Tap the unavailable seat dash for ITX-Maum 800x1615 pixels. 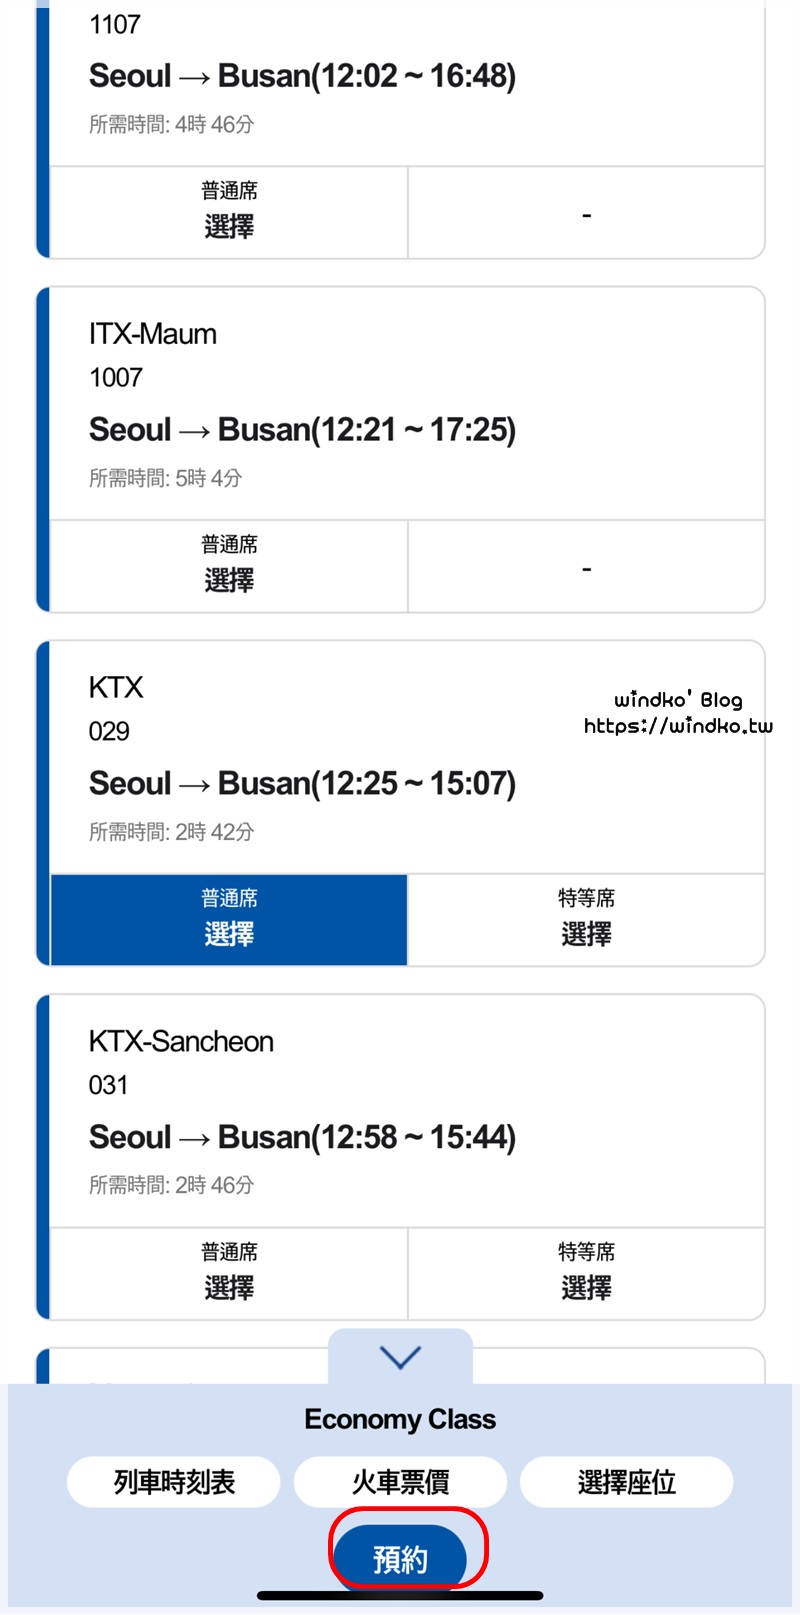point(586,568)
